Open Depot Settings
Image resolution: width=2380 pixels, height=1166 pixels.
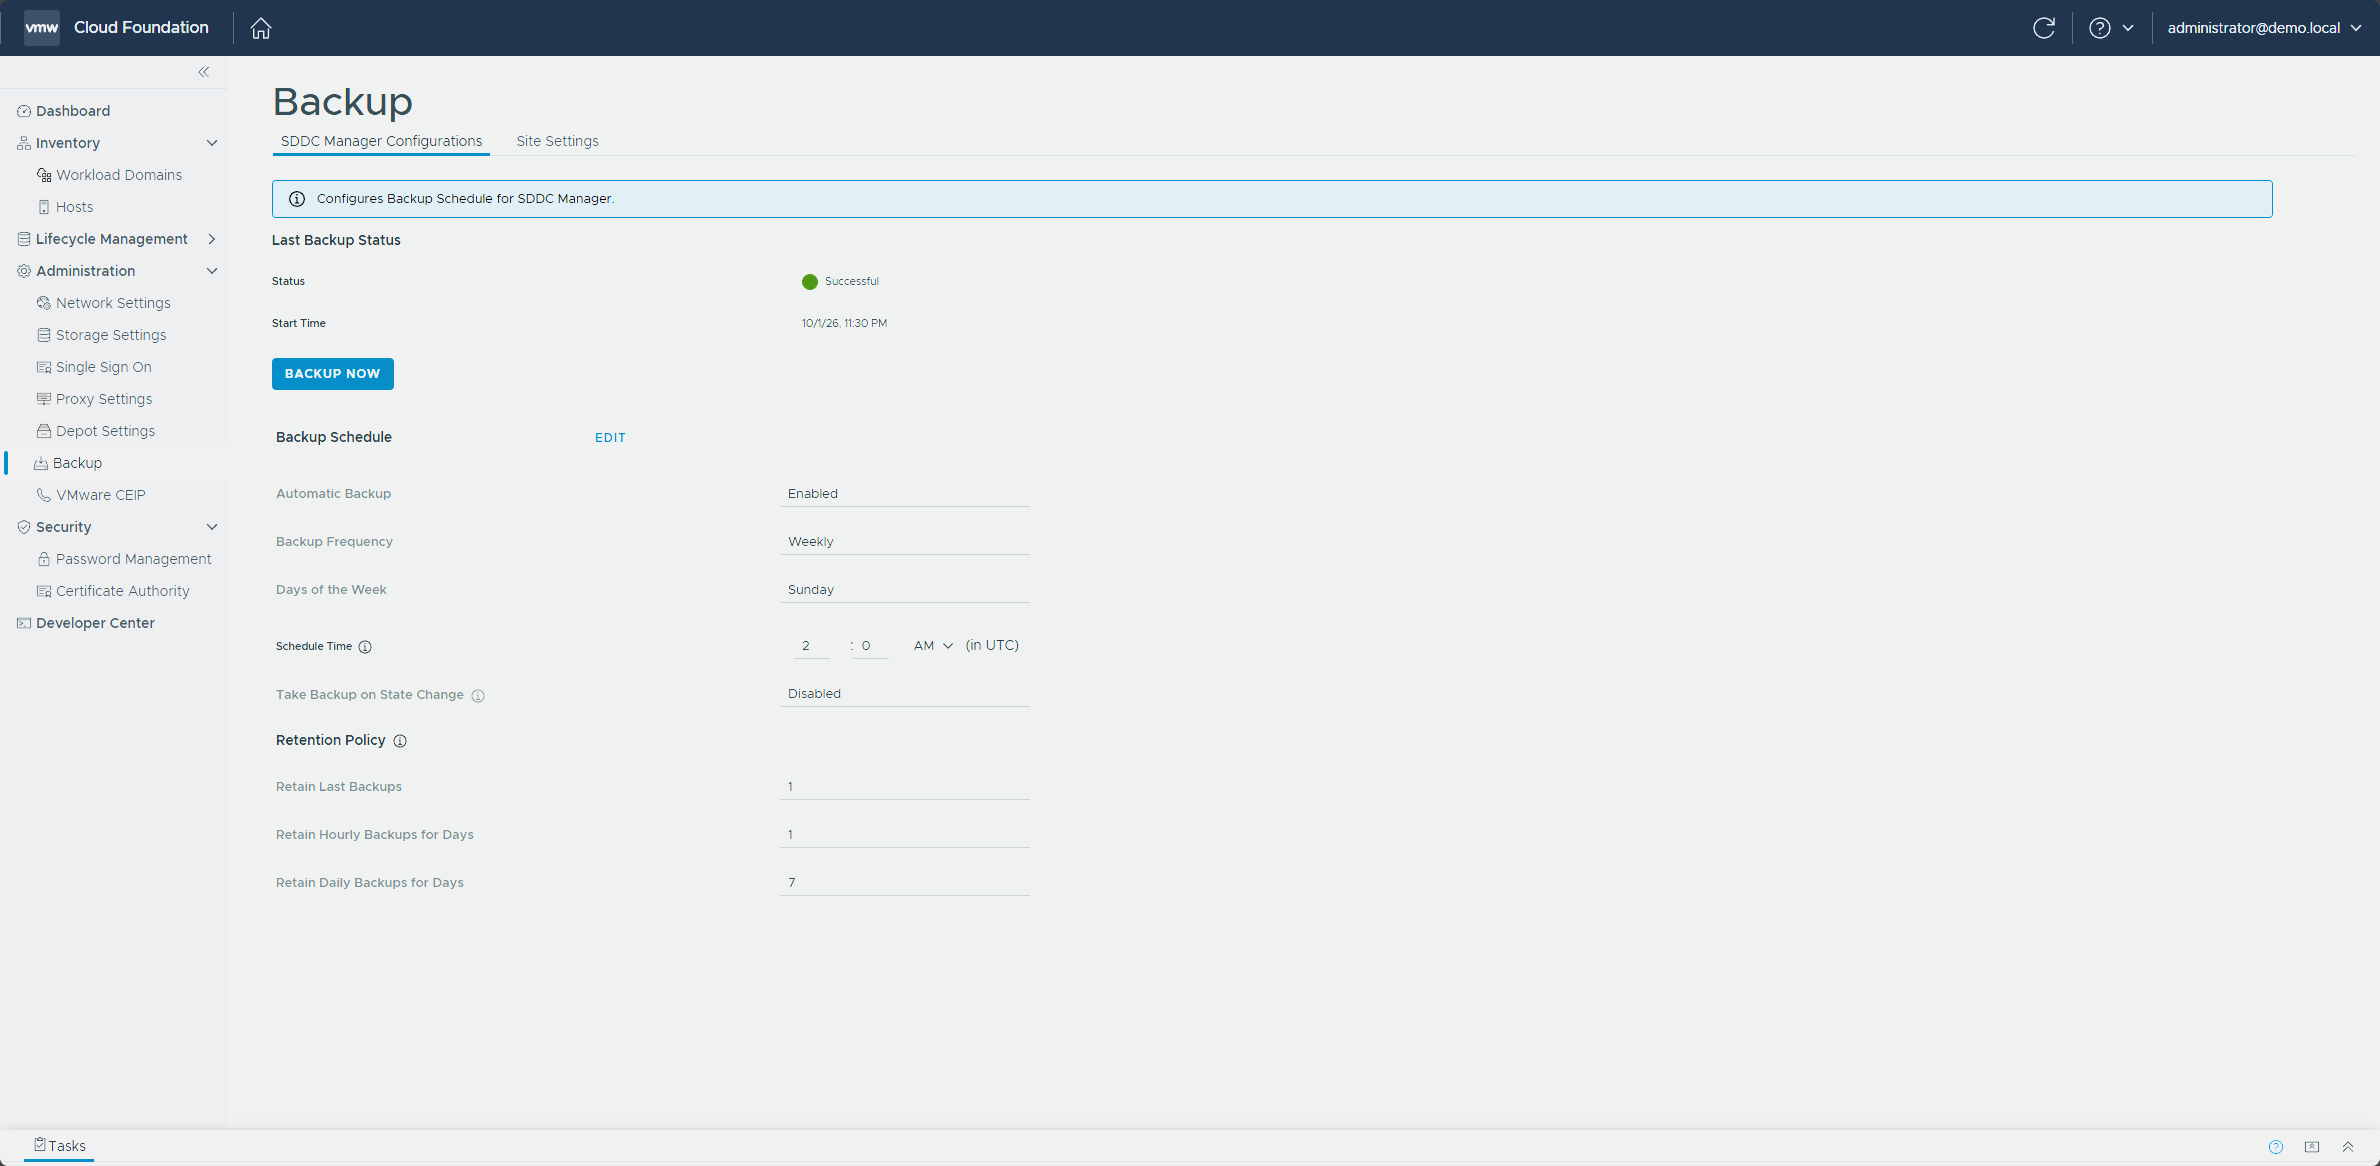click(105, 431)
